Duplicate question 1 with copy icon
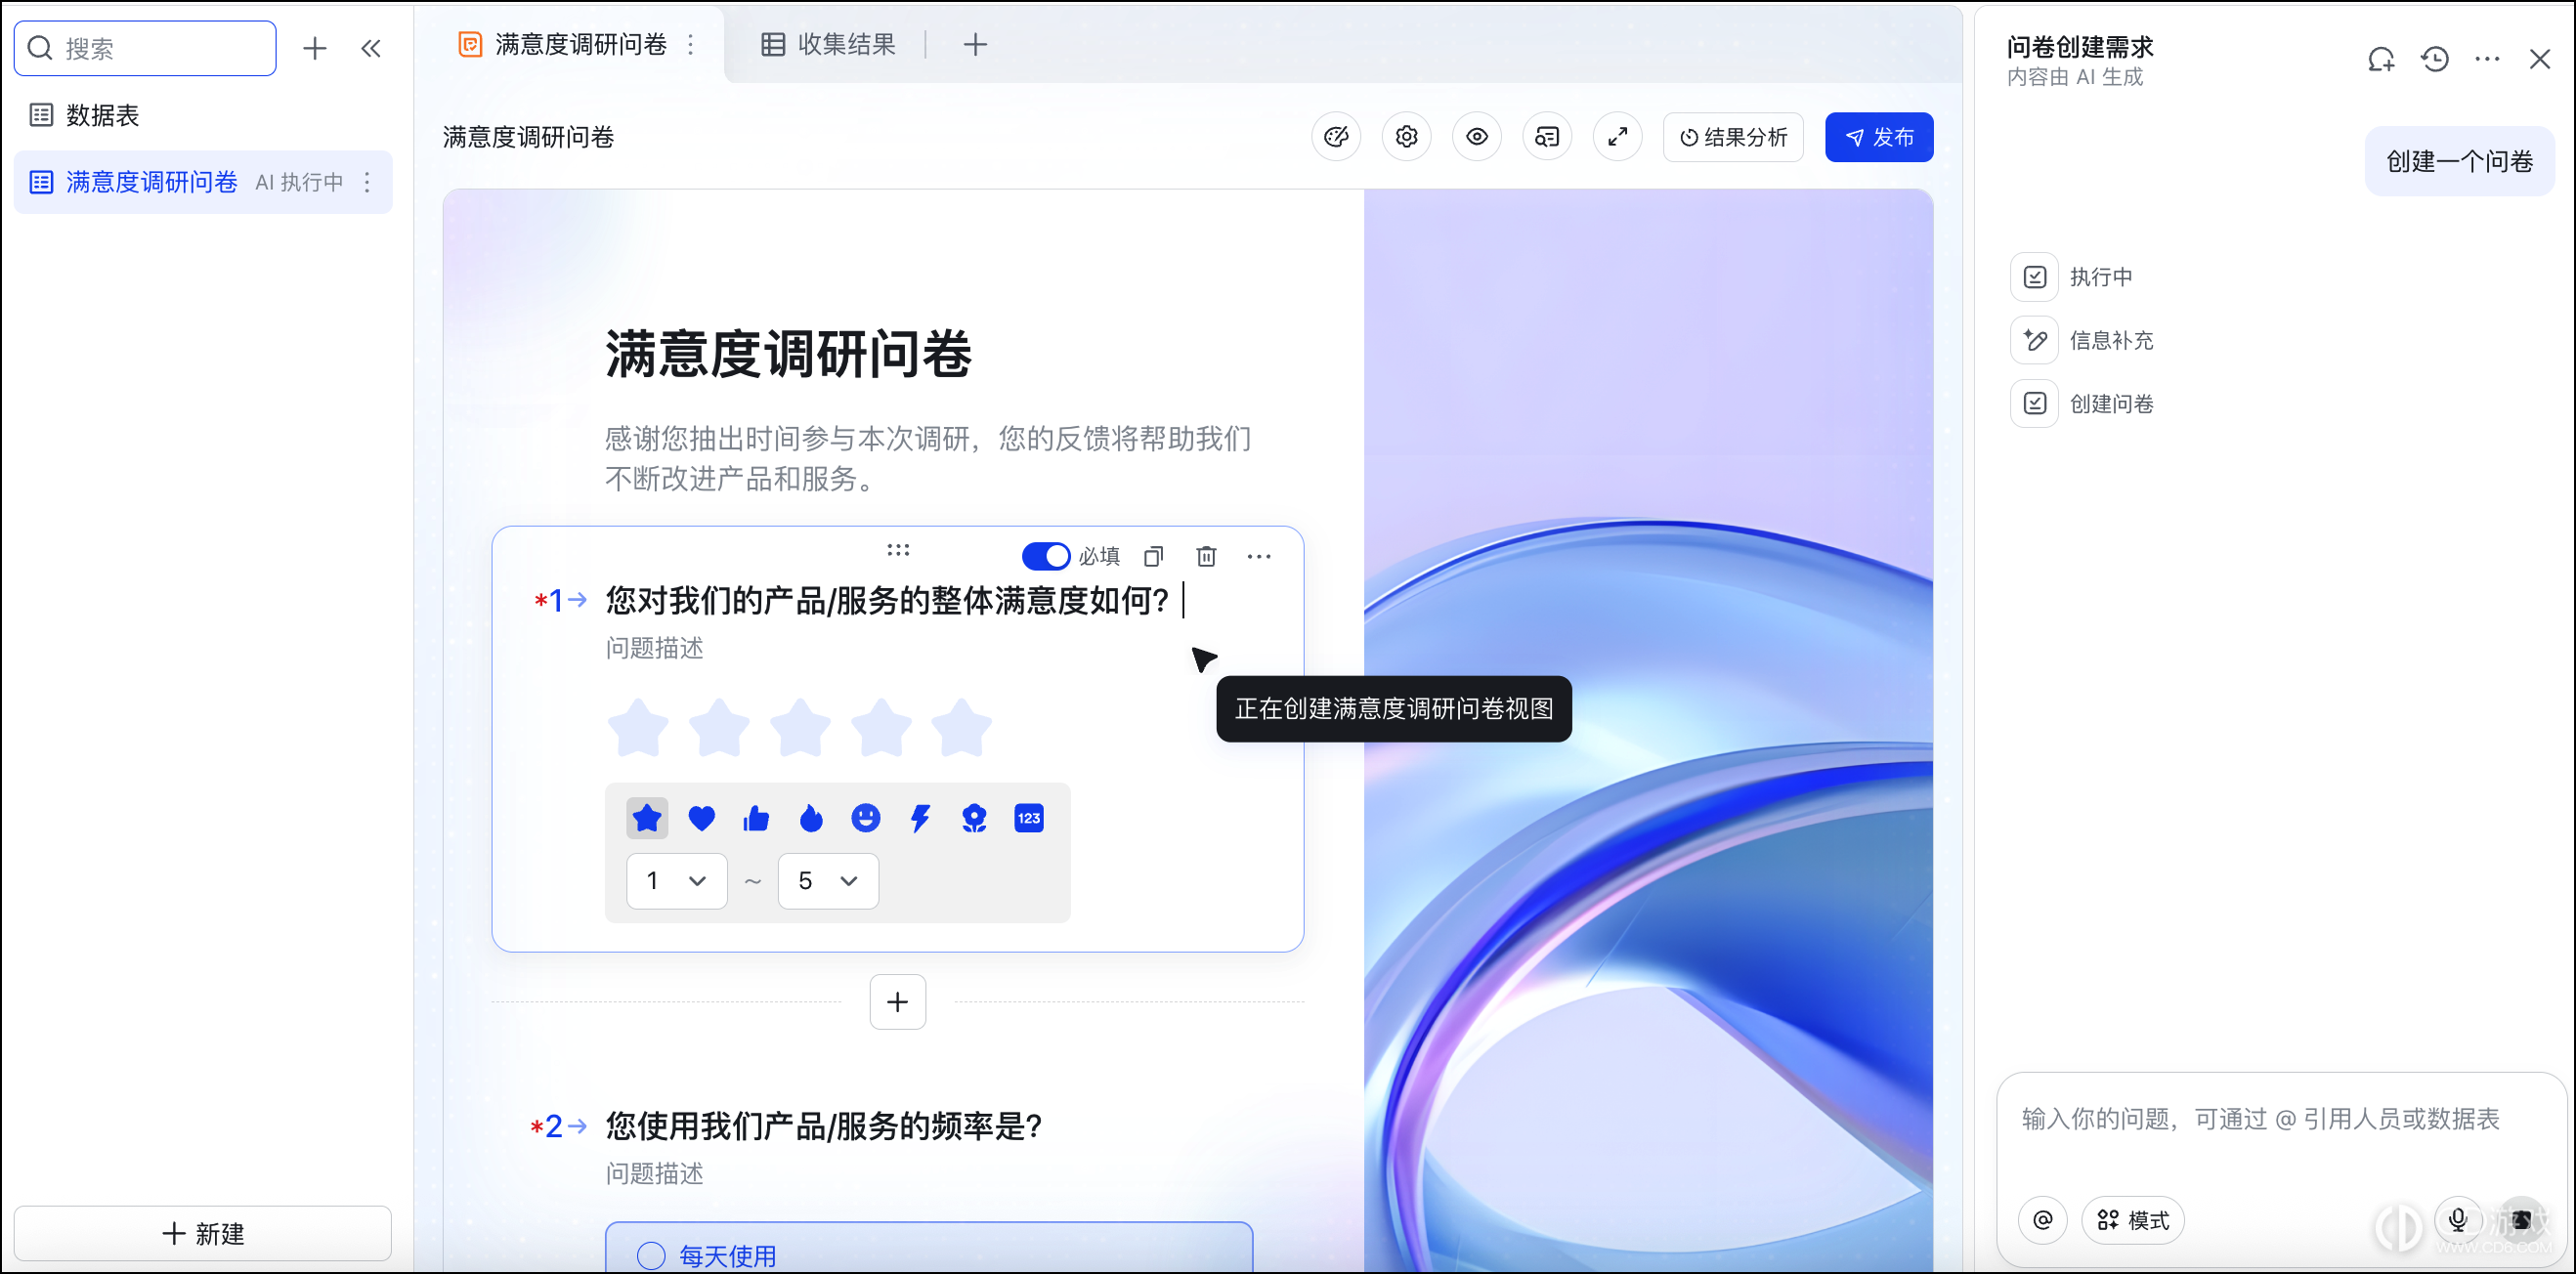The image size is (2576, 1274). pyautogui.click(x=1153, y=556)
